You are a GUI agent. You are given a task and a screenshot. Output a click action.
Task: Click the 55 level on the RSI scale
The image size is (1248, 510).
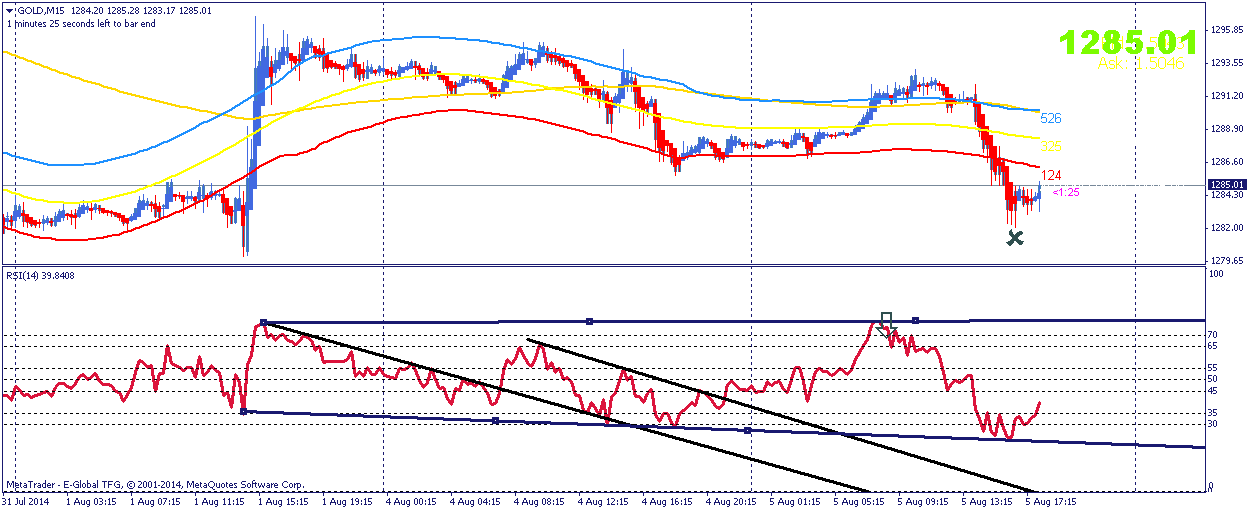1213,368
